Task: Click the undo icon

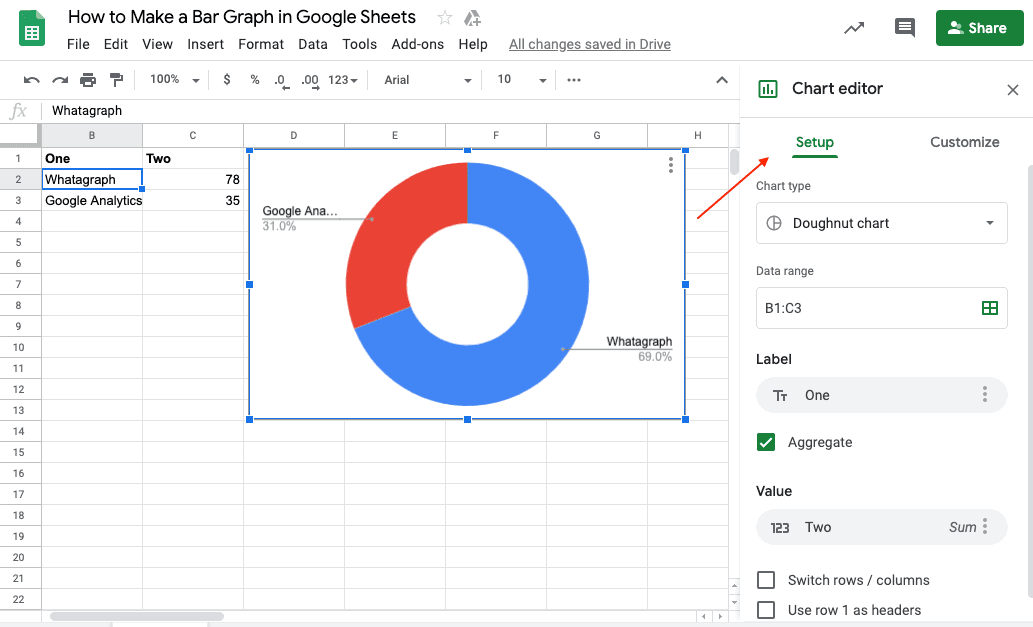Action: pos(31,79)
